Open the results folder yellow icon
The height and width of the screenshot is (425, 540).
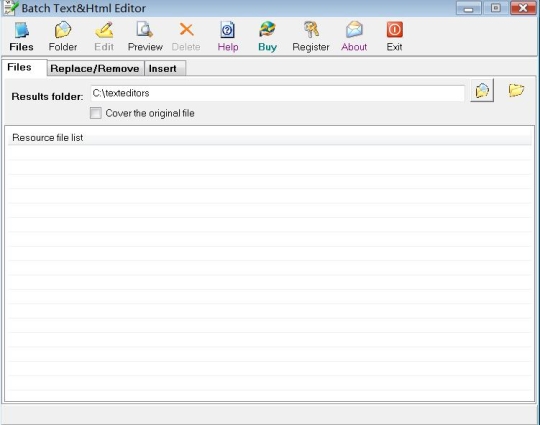pos(516,91)
